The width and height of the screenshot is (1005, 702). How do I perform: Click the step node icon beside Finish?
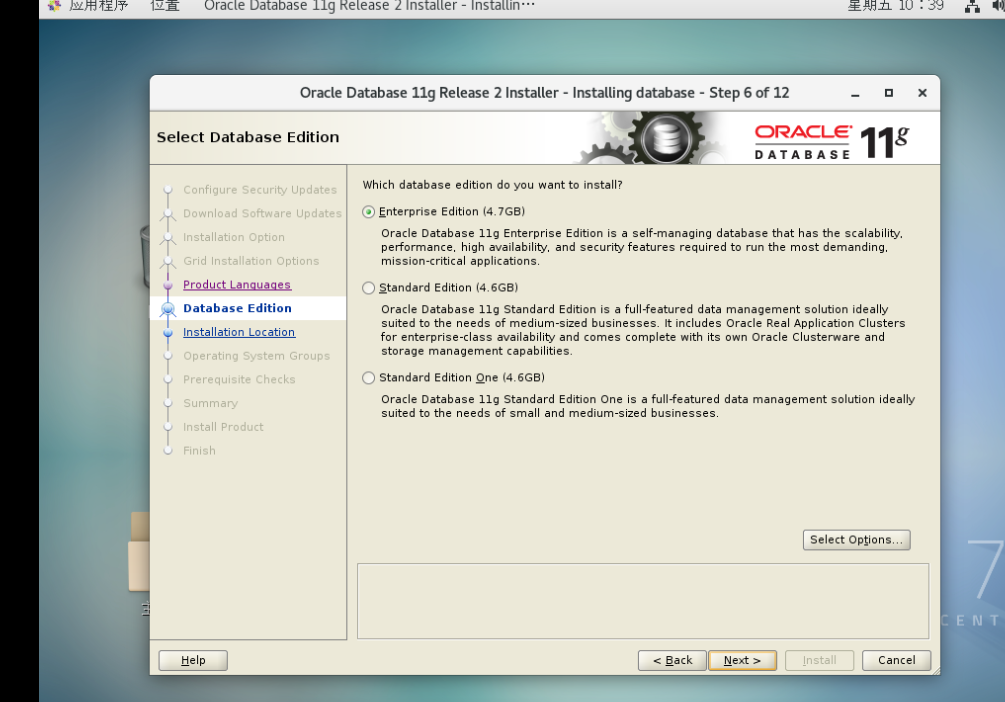(x=167, y=450)
